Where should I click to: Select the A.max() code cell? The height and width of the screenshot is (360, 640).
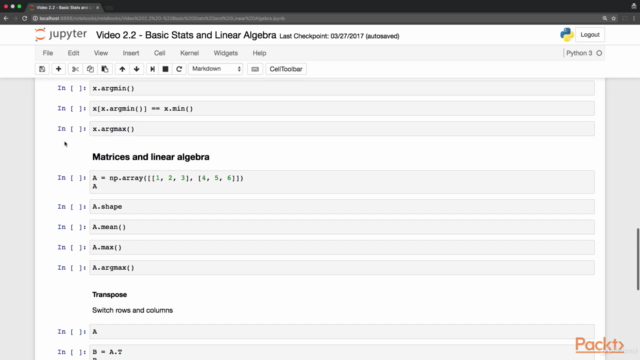tap(342, 247)
